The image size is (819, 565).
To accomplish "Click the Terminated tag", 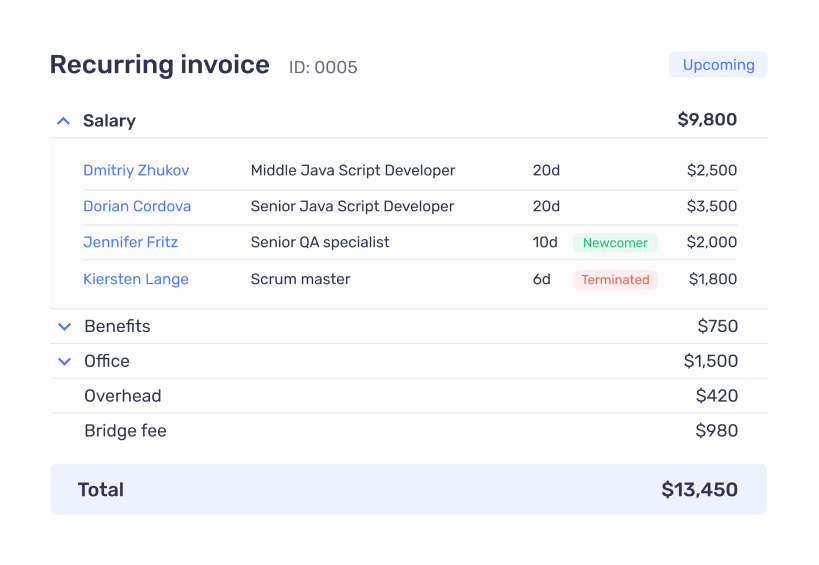I will coord(615,280).
